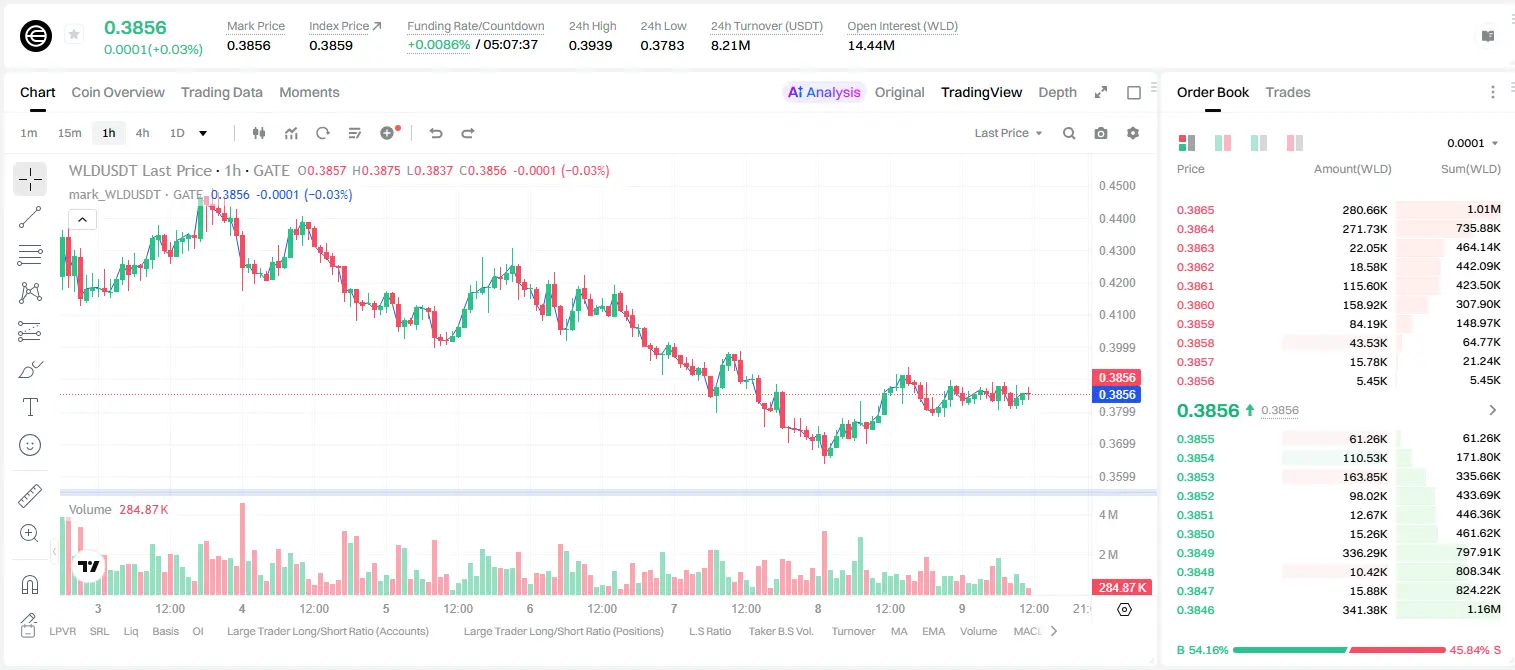1515x670 pixels.
Task: Add coin to favorites star
Action: [73, 35]
